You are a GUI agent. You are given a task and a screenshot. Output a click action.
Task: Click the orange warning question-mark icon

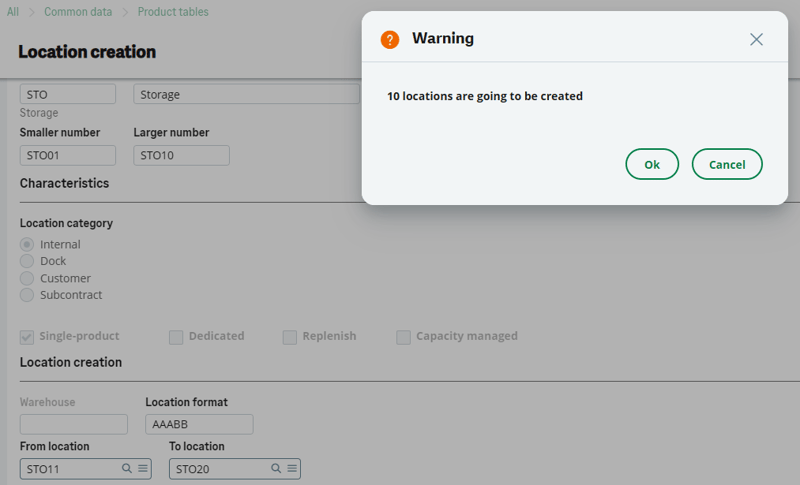pos(390,39)
